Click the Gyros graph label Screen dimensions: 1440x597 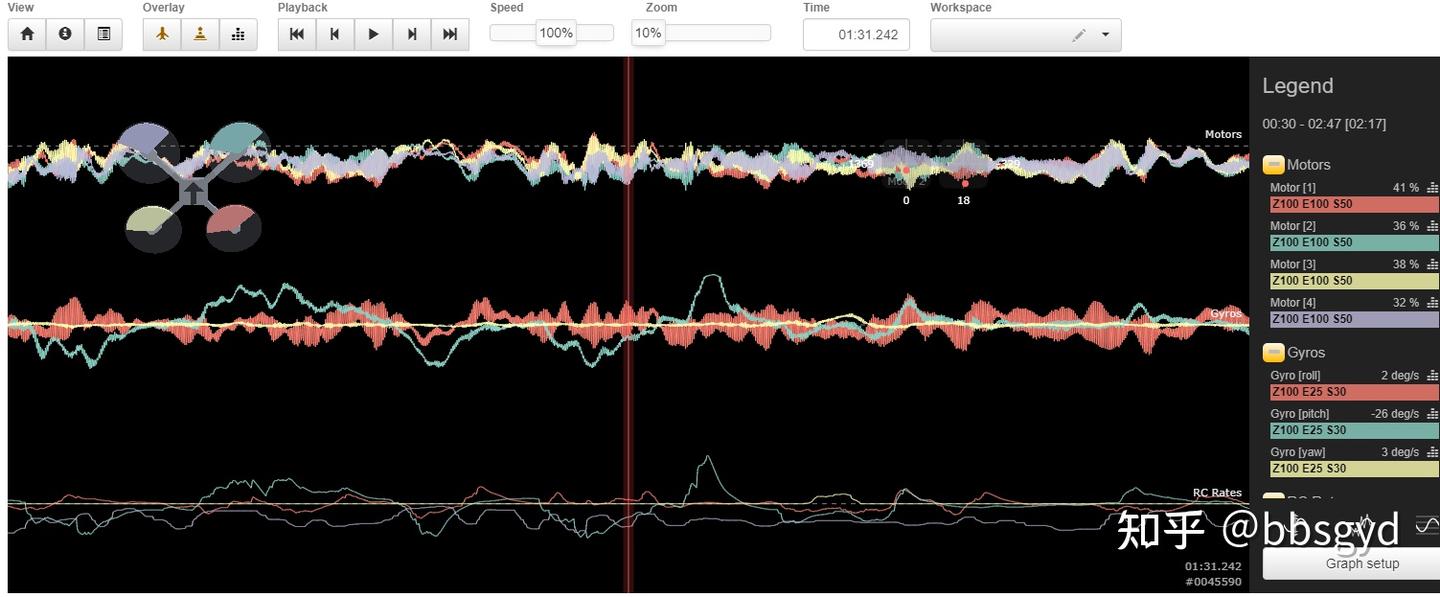click(1225, 313)
